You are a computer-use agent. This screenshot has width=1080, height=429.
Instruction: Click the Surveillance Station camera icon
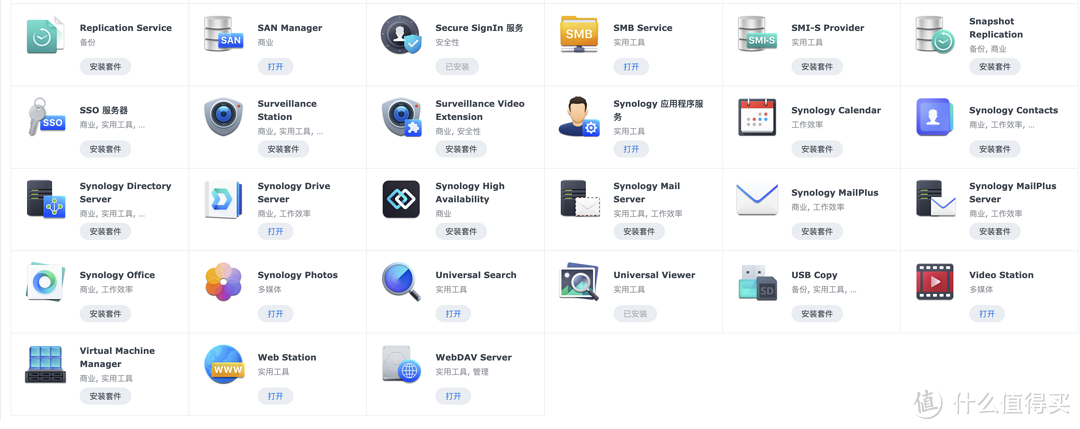click(x=223, y=116)
